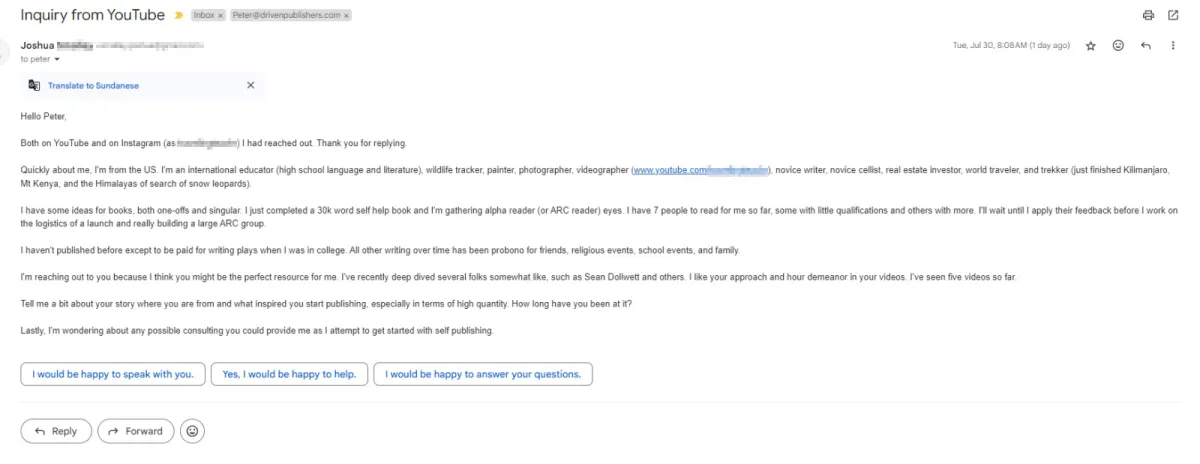
Task: Choose 'I would be happy to speak with you.'
Action: pos(113,374)
